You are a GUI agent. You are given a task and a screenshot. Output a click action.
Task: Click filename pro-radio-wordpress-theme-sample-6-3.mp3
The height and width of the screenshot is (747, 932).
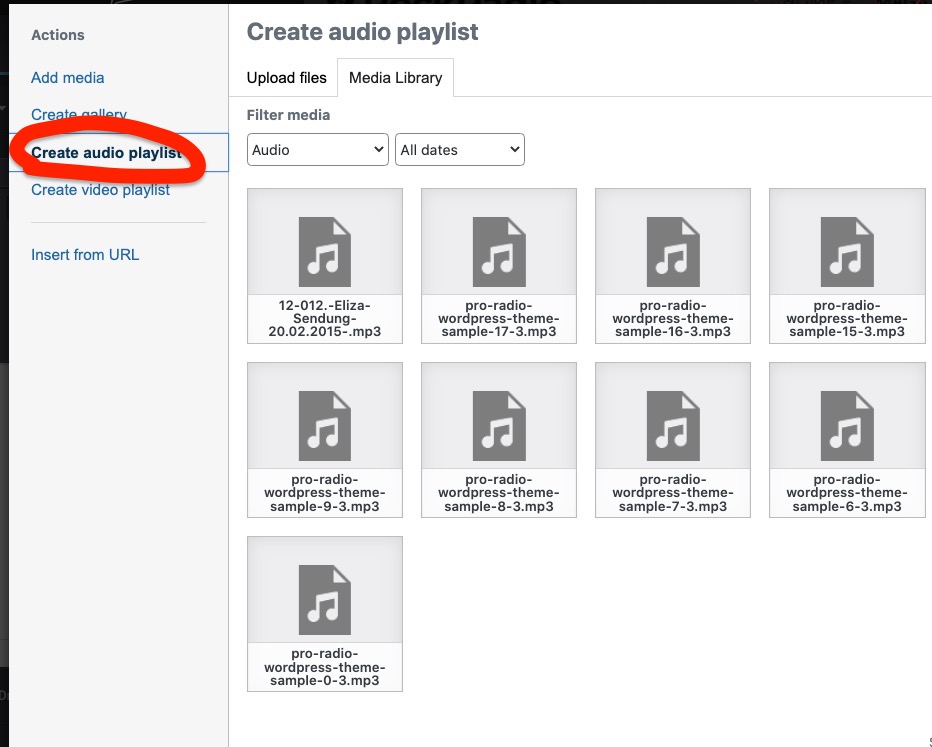tap(847, 493)
